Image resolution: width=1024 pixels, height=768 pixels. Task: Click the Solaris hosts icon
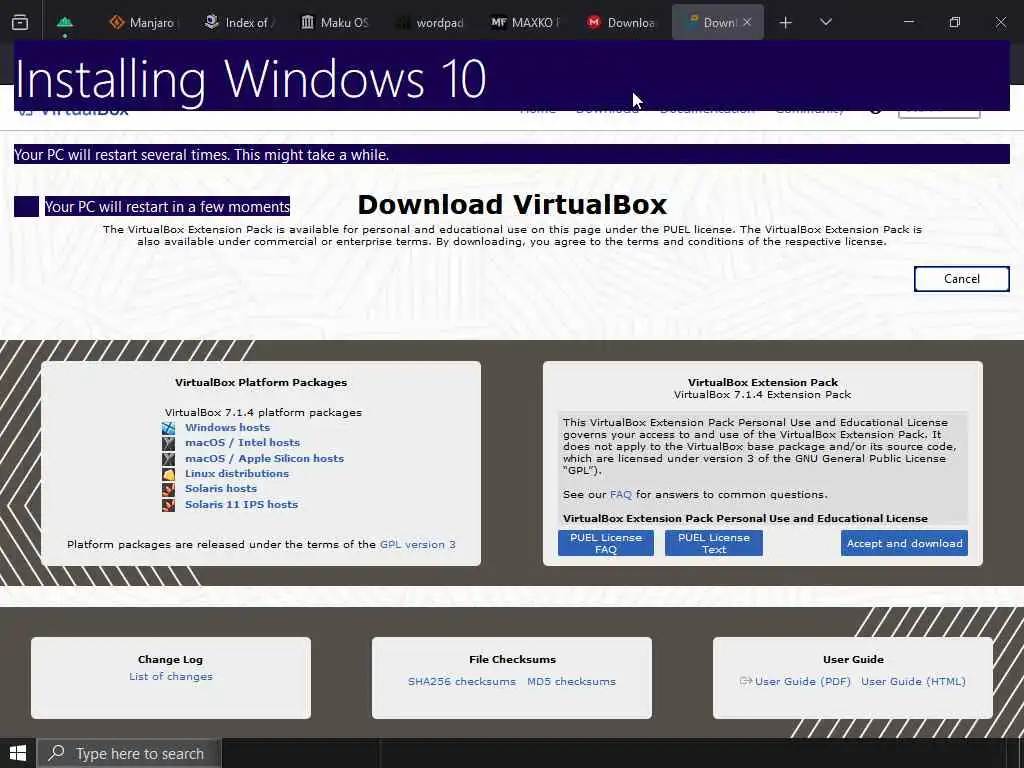(168, 489)
